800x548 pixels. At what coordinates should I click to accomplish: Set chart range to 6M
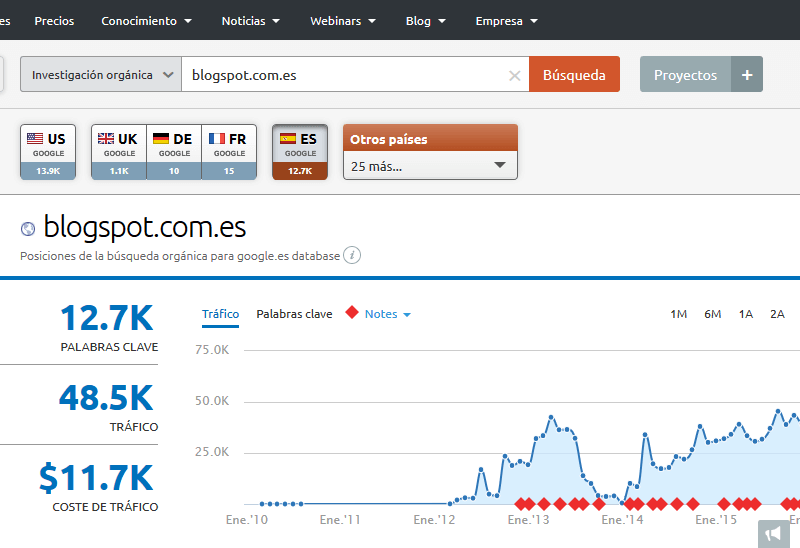tap(713, 314)
